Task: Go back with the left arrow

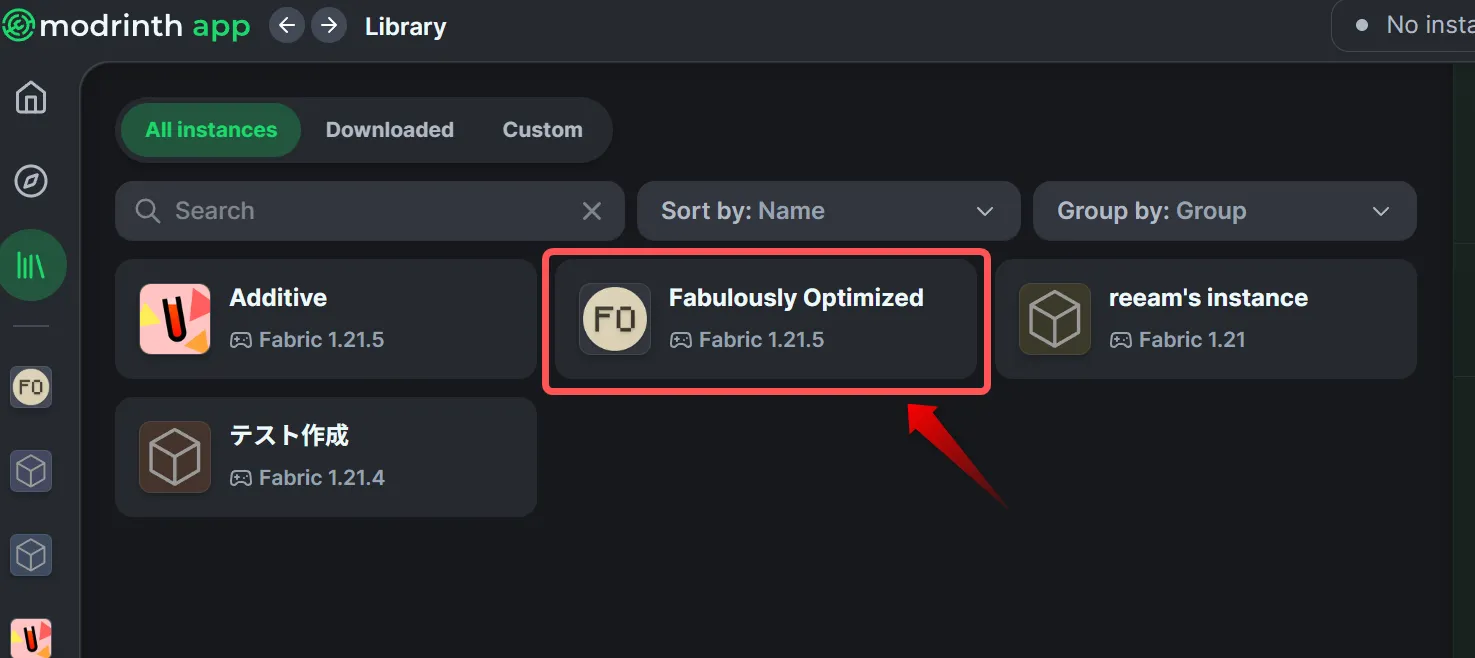Action: point(286,26)
